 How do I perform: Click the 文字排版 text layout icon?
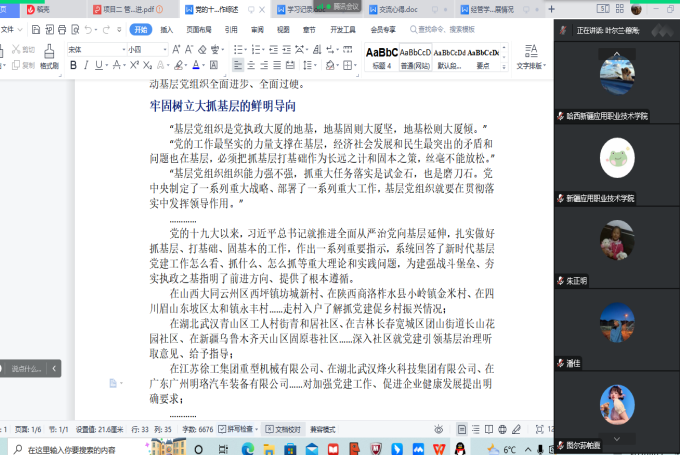pos(530,56)
